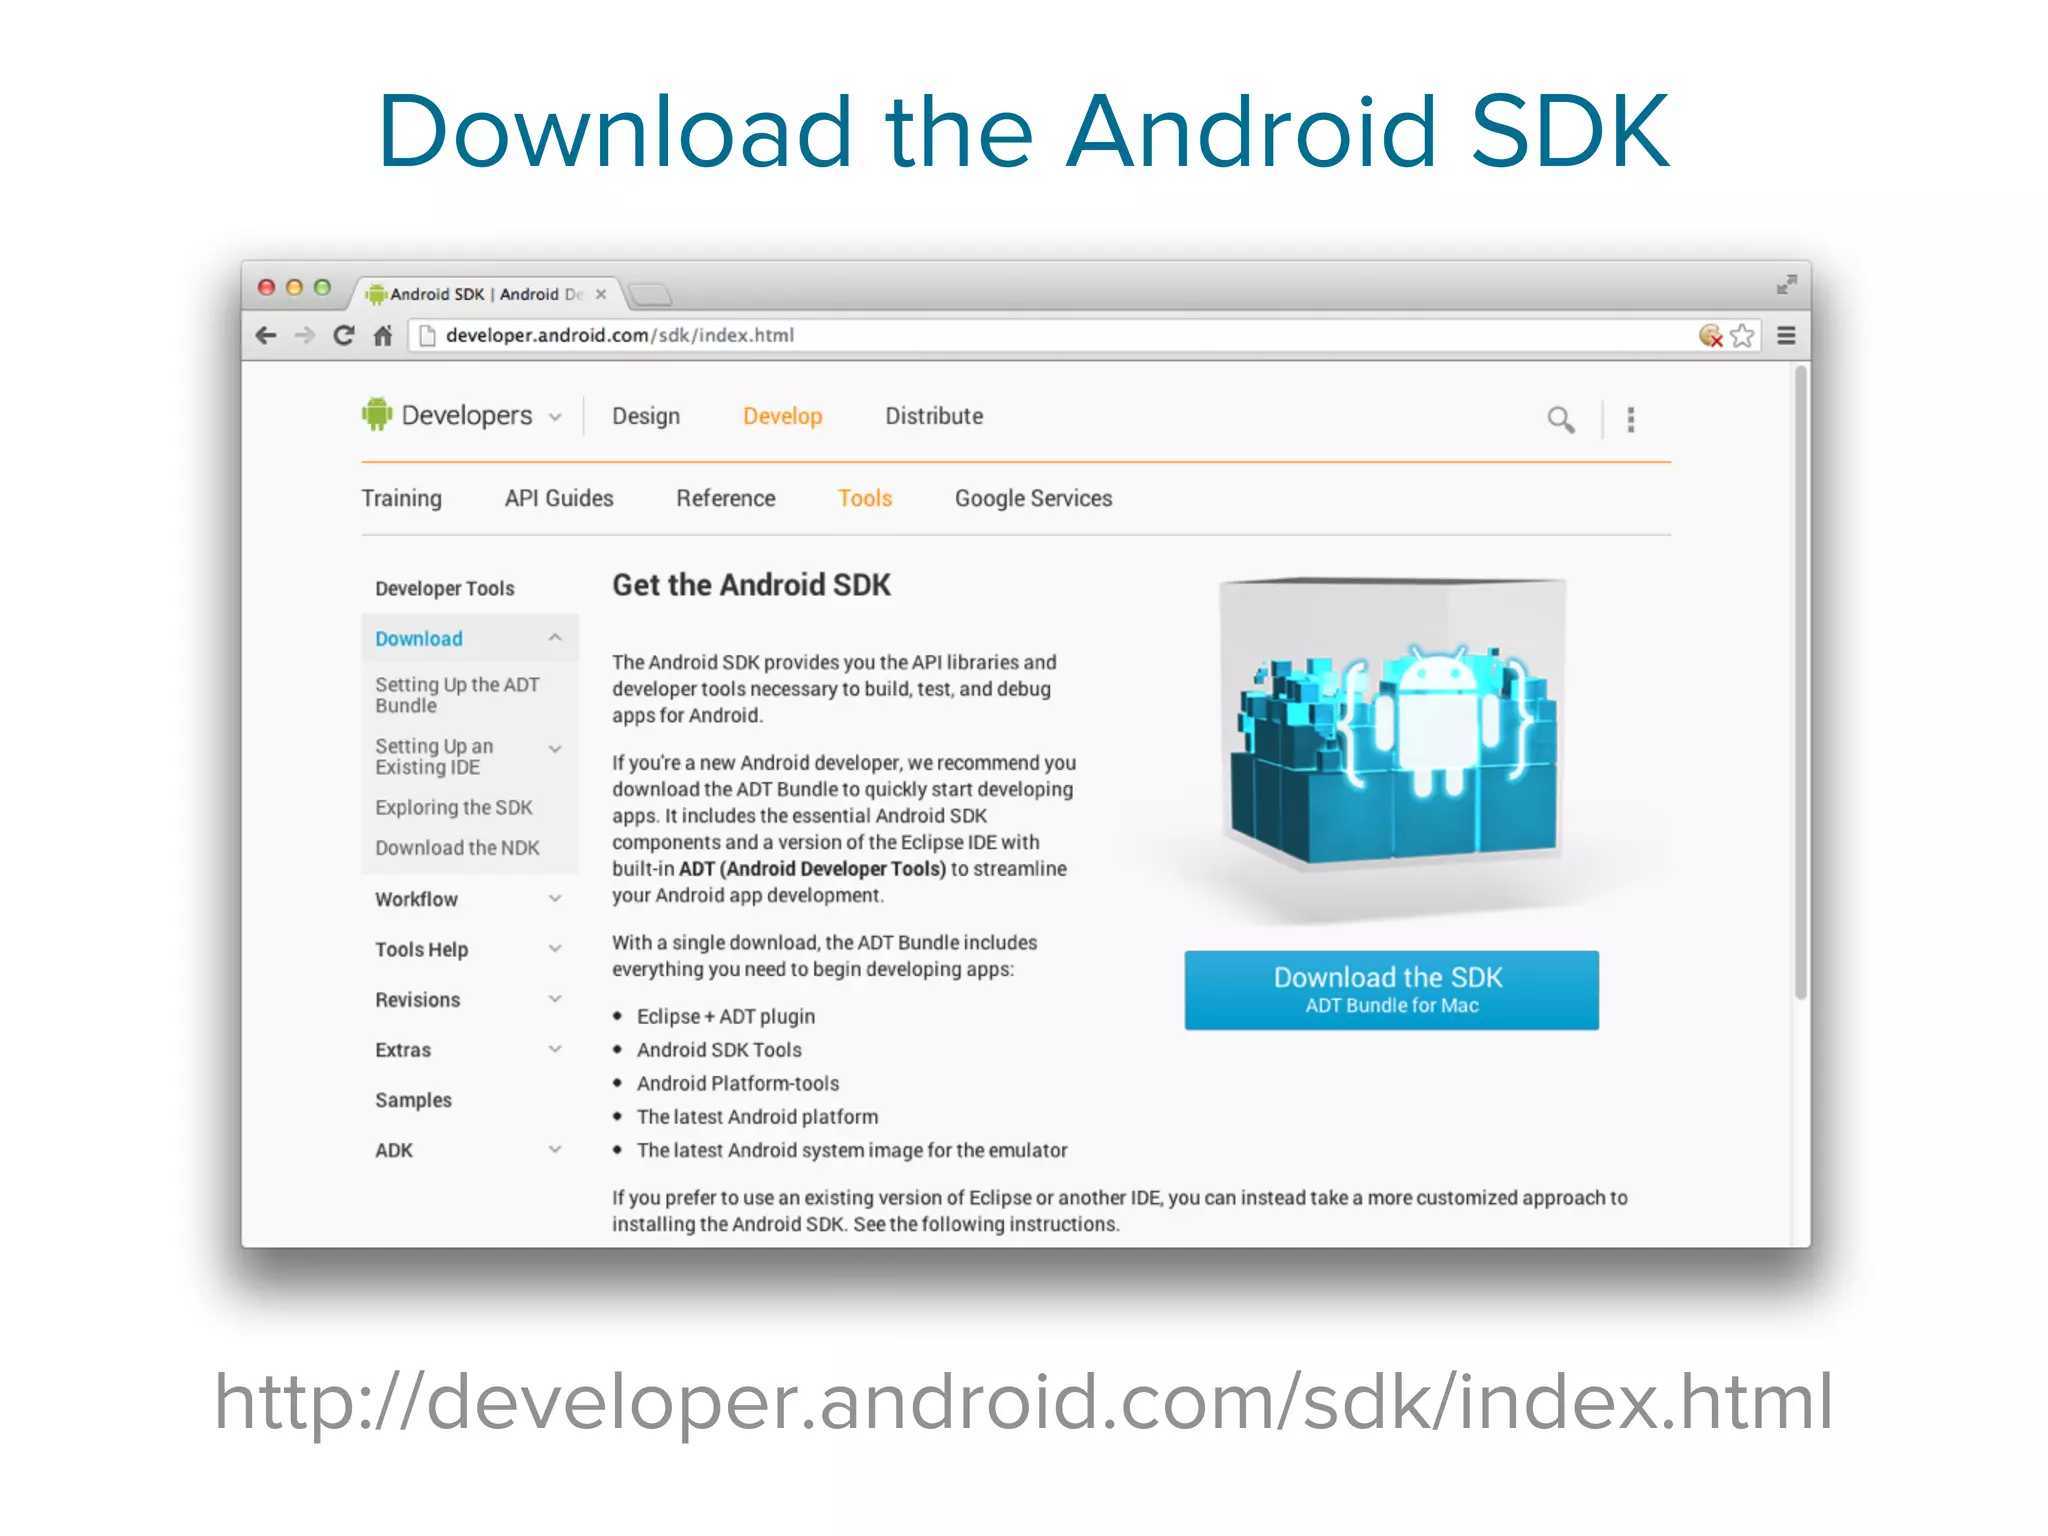2048x1536 pixels.
Task: Click the blocked cookie icon in address bar
Action: [x=1711, y=336]
